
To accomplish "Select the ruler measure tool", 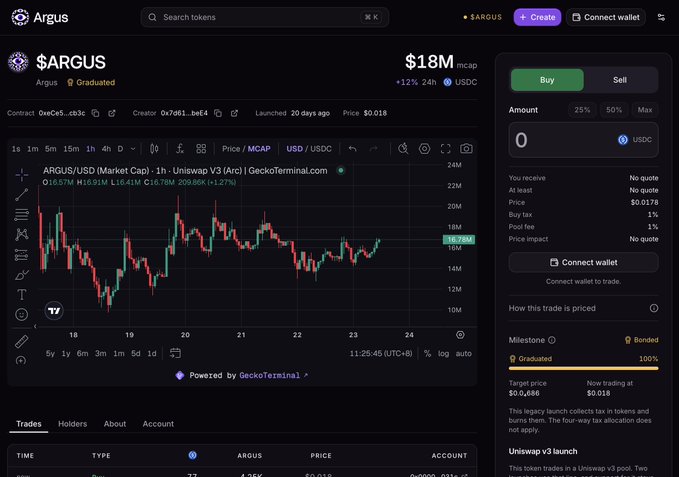I will (x=22, y=342).
